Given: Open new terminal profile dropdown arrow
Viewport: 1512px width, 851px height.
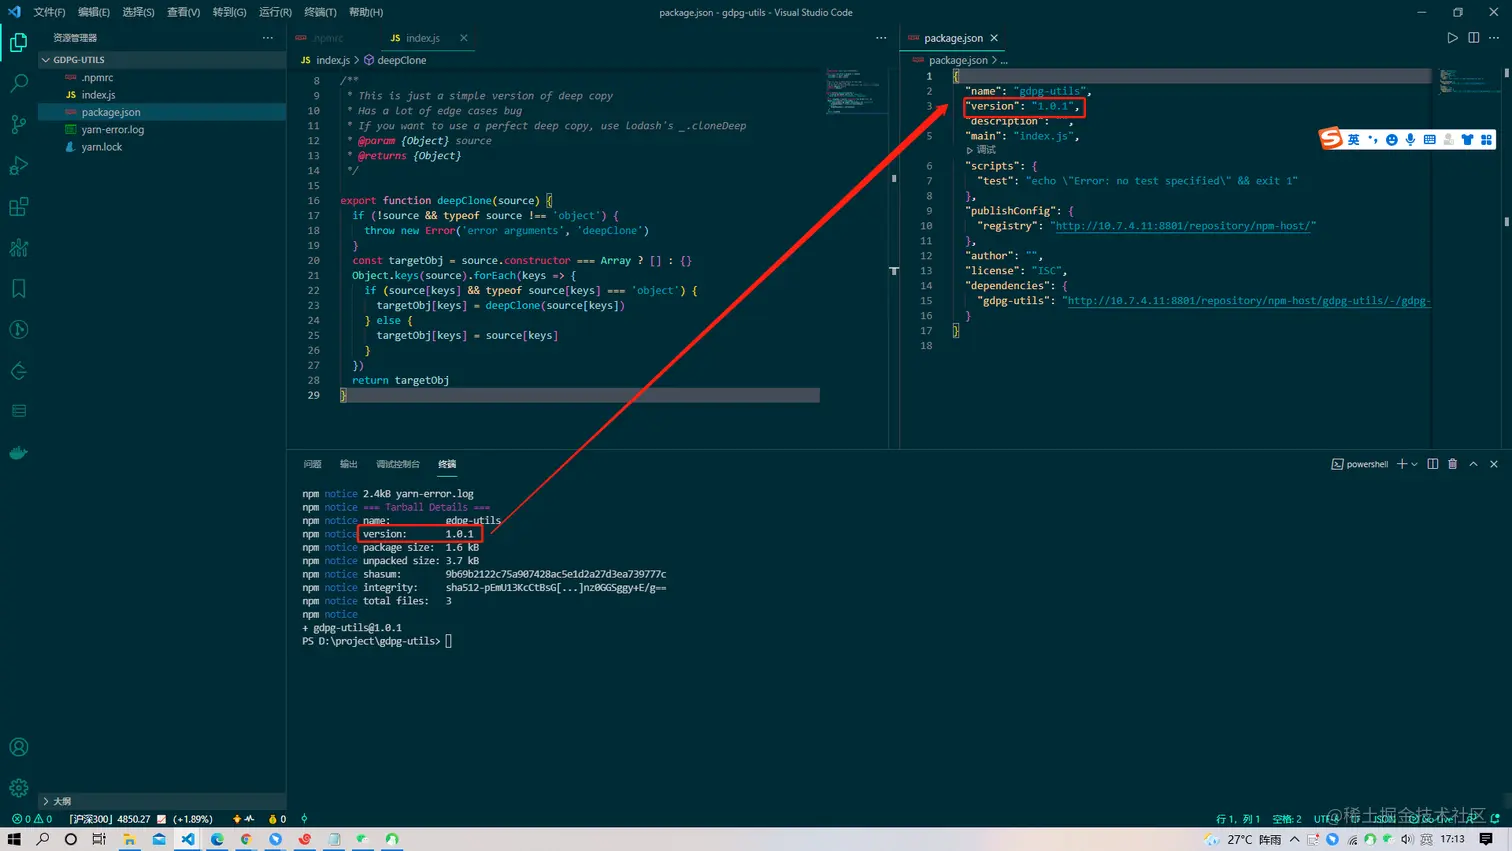Looking at the screenshot, I should (1414, 464).
